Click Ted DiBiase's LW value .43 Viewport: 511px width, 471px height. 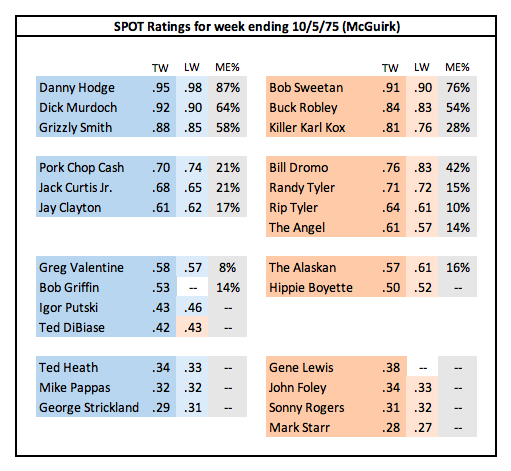point(192,327)
